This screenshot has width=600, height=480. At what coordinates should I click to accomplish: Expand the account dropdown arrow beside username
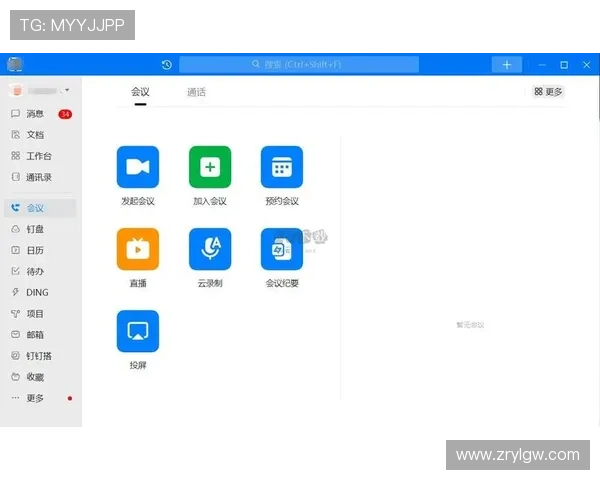point(67,90)
